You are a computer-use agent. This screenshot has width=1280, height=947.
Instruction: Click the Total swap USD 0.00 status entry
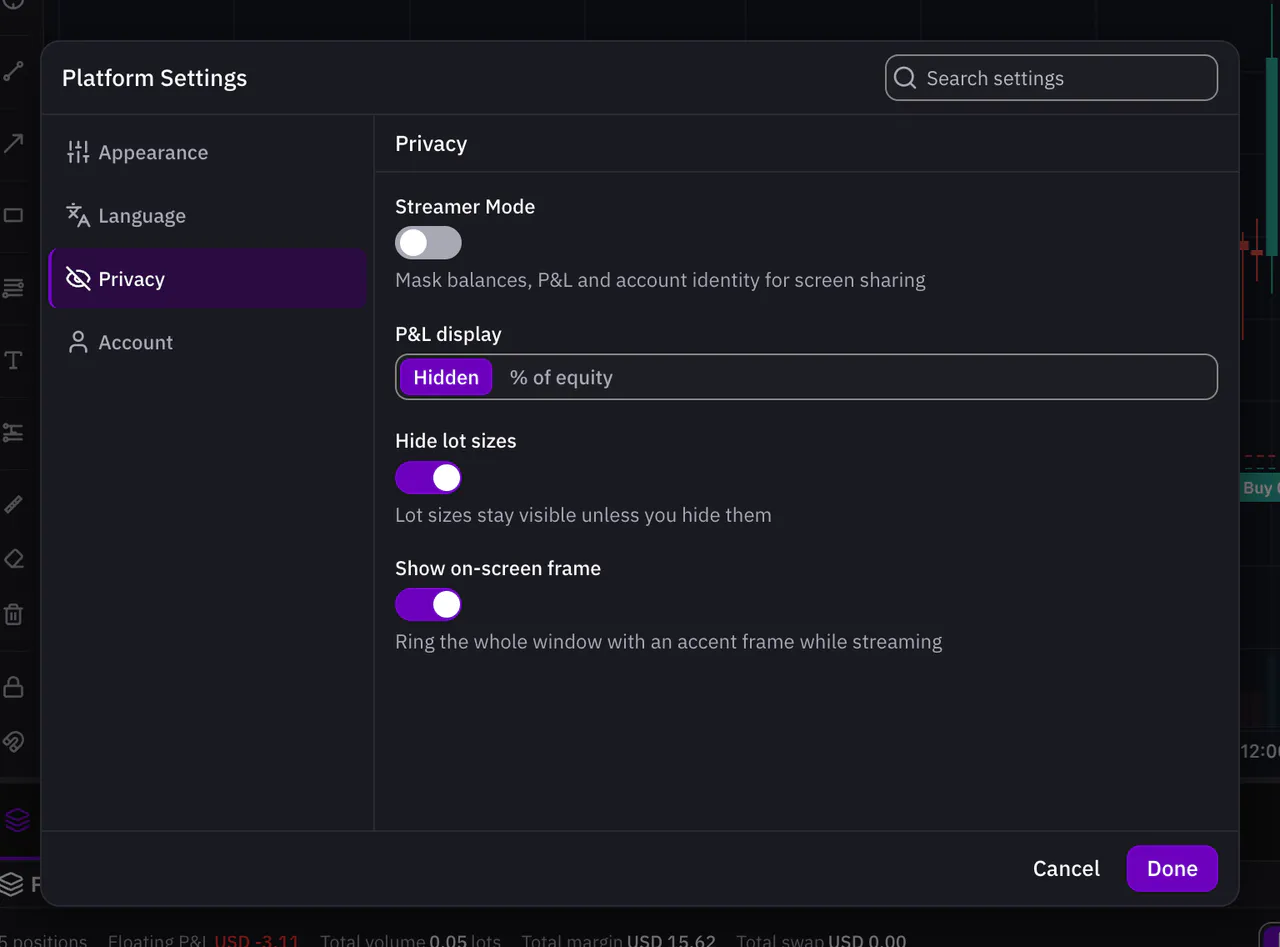(x=821, y=941)
